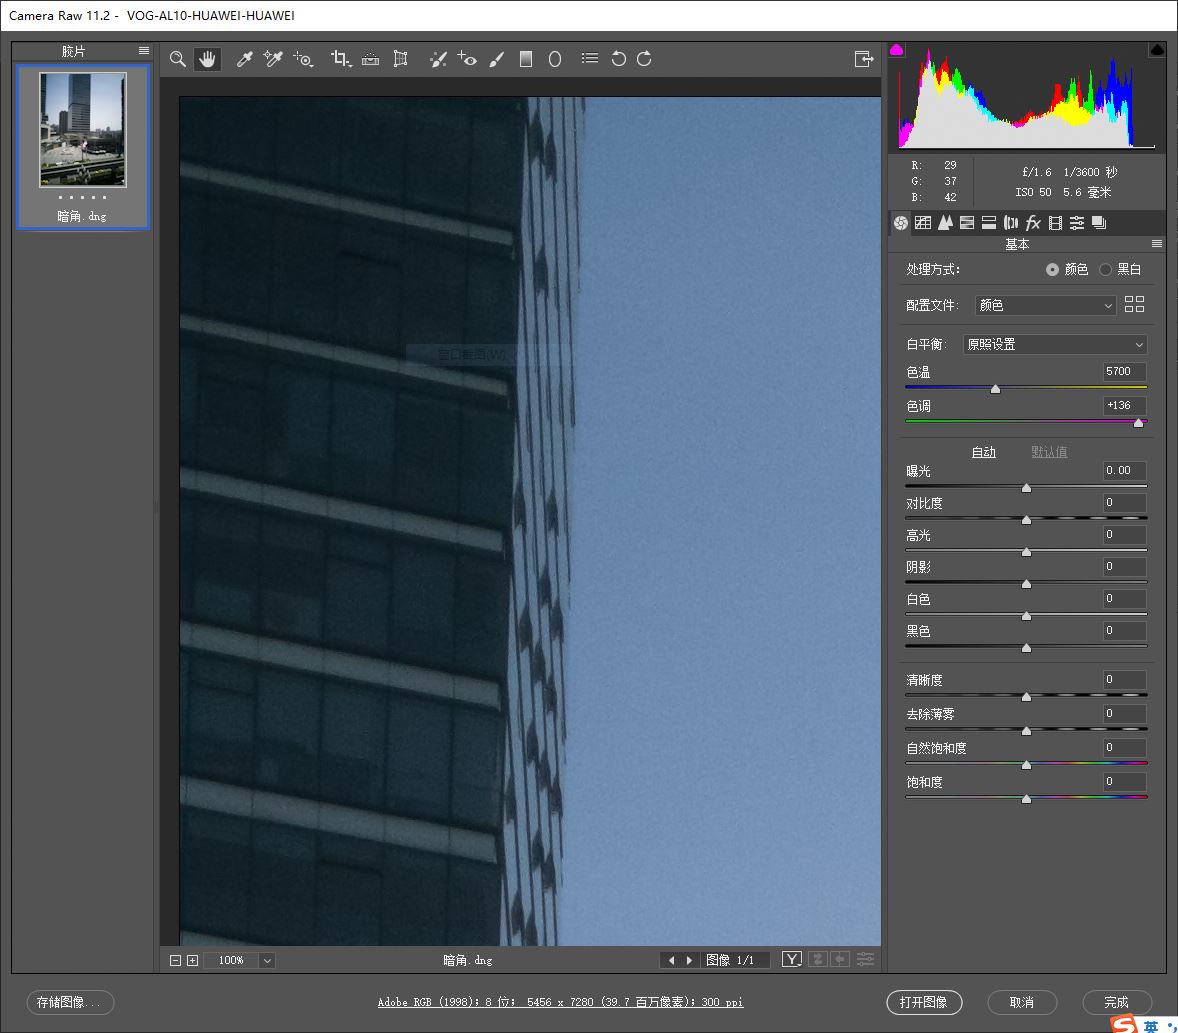Screen dimensions: 1178x1033
Task: Open the profile browser grid icon
Action: click(1134, 305)
